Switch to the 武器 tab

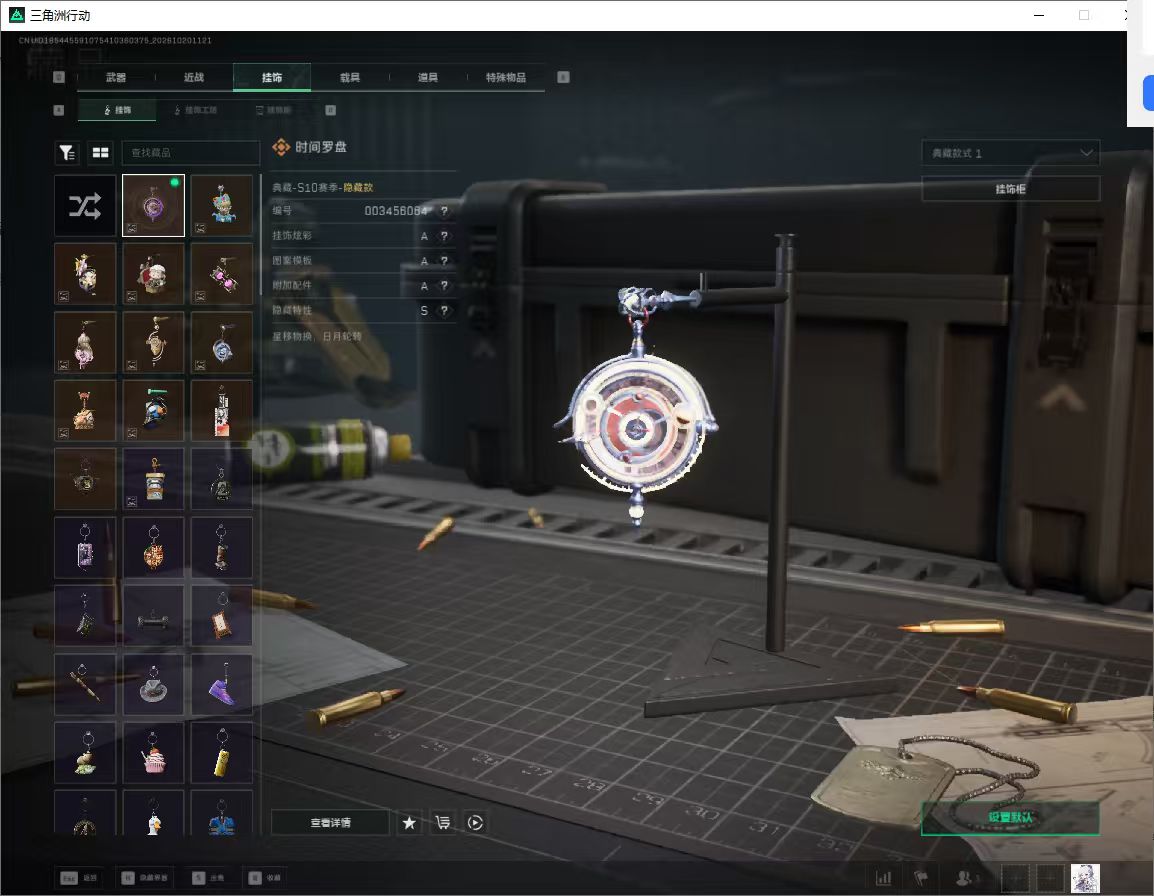click(116, 77)
